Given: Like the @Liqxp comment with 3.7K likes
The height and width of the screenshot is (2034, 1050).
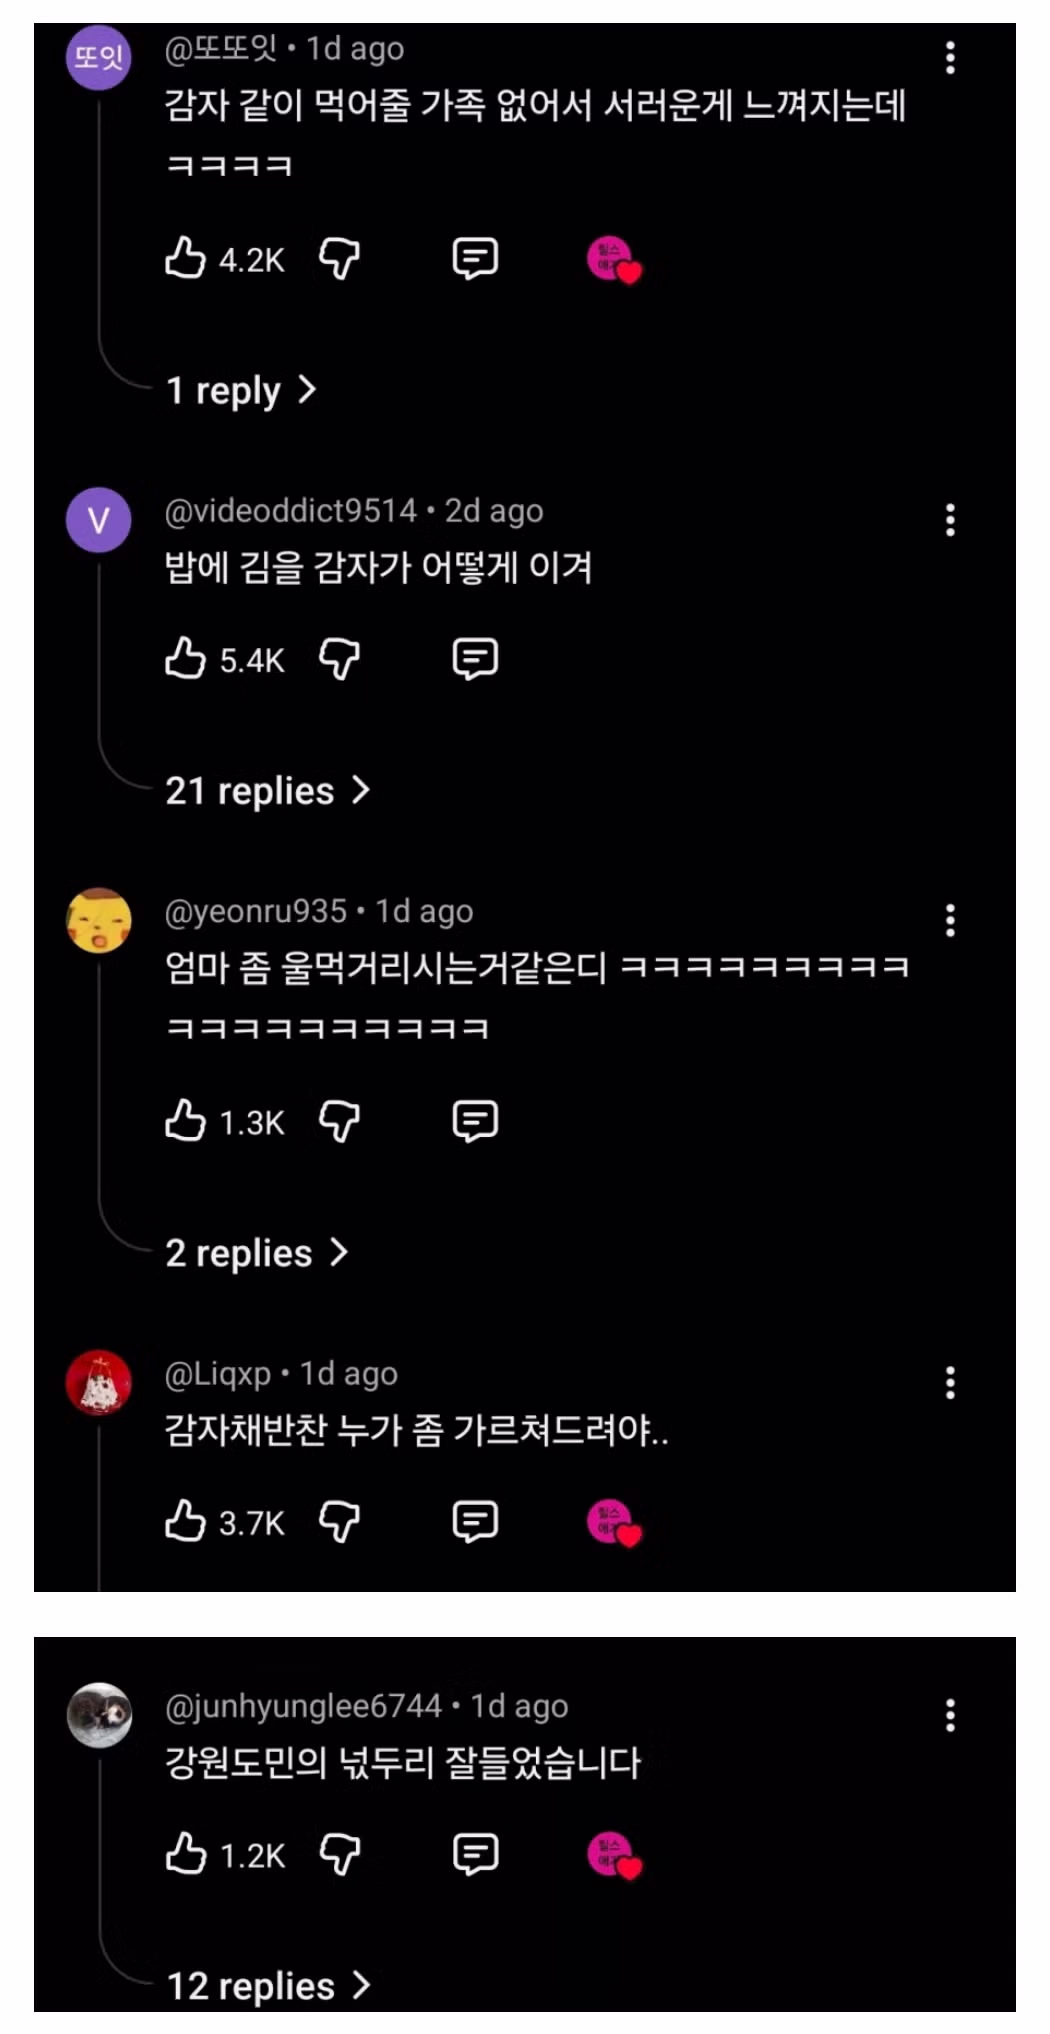Looking at the screenshot, I should (186, 1521).
